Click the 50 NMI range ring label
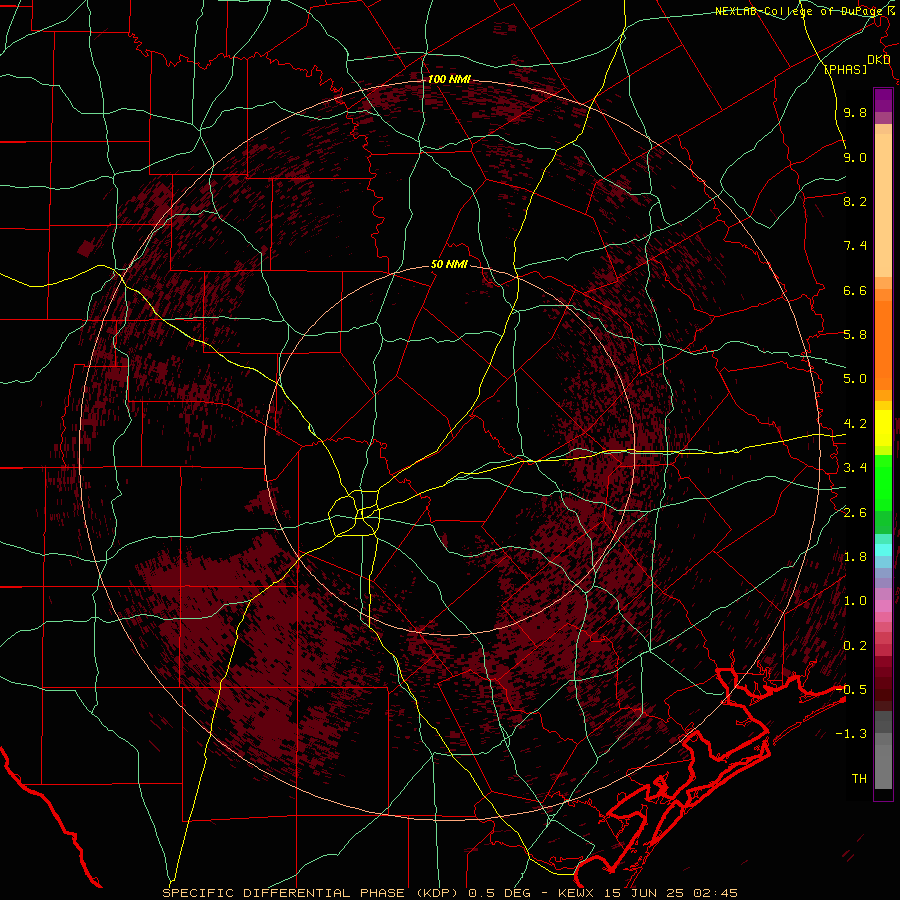The height and width of the screenshot is (900, 900). [449, 265]
